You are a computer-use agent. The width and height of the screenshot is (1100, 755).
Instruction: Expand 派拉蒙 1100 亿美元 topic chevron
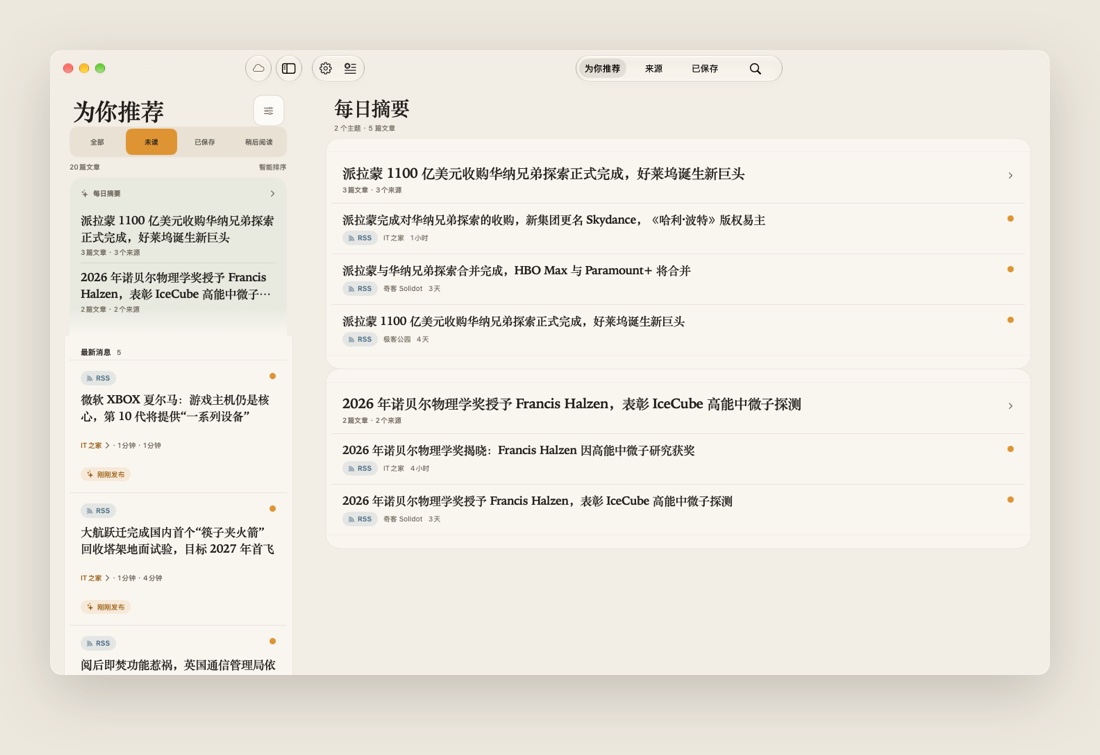point(1010,175)
